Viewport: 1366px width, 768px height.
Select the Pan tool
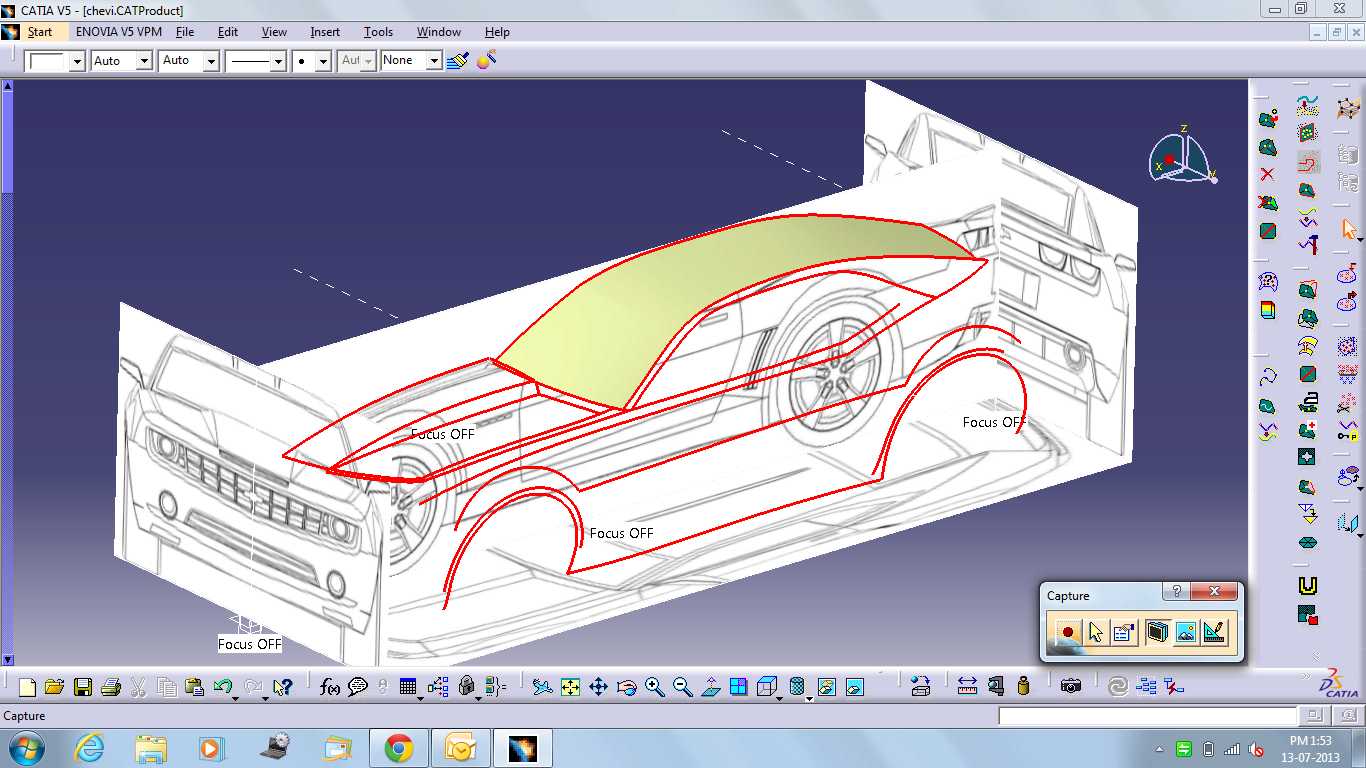tap(598, 687)
